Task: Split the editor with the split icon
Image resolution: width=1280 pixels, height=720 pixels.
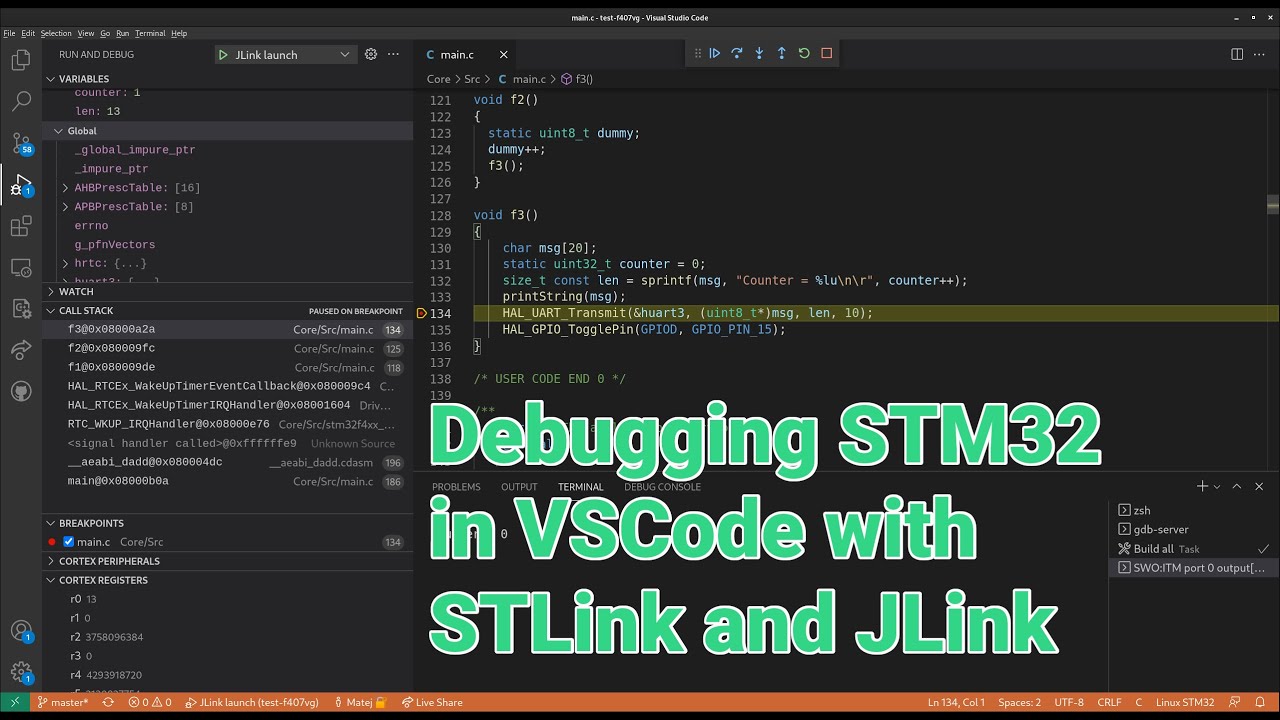Action: 1237,54
